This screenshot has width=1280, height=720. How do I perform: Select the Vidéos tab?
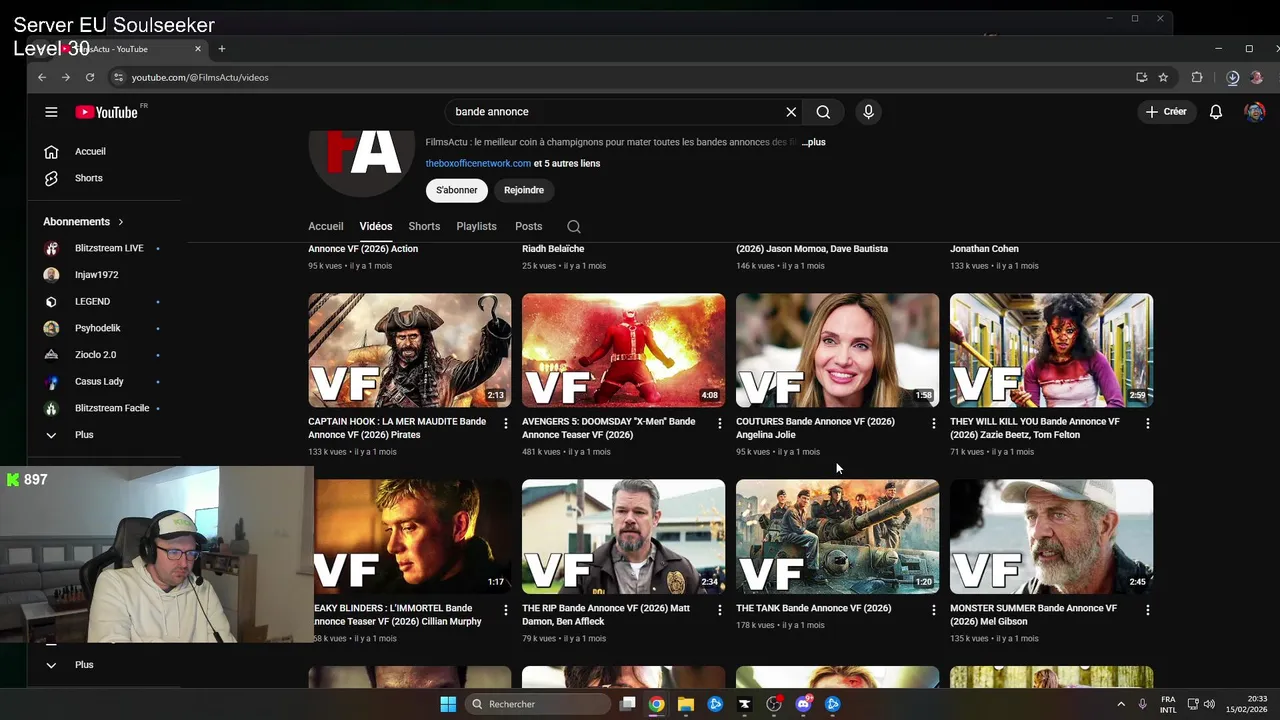tap(376, 226)
